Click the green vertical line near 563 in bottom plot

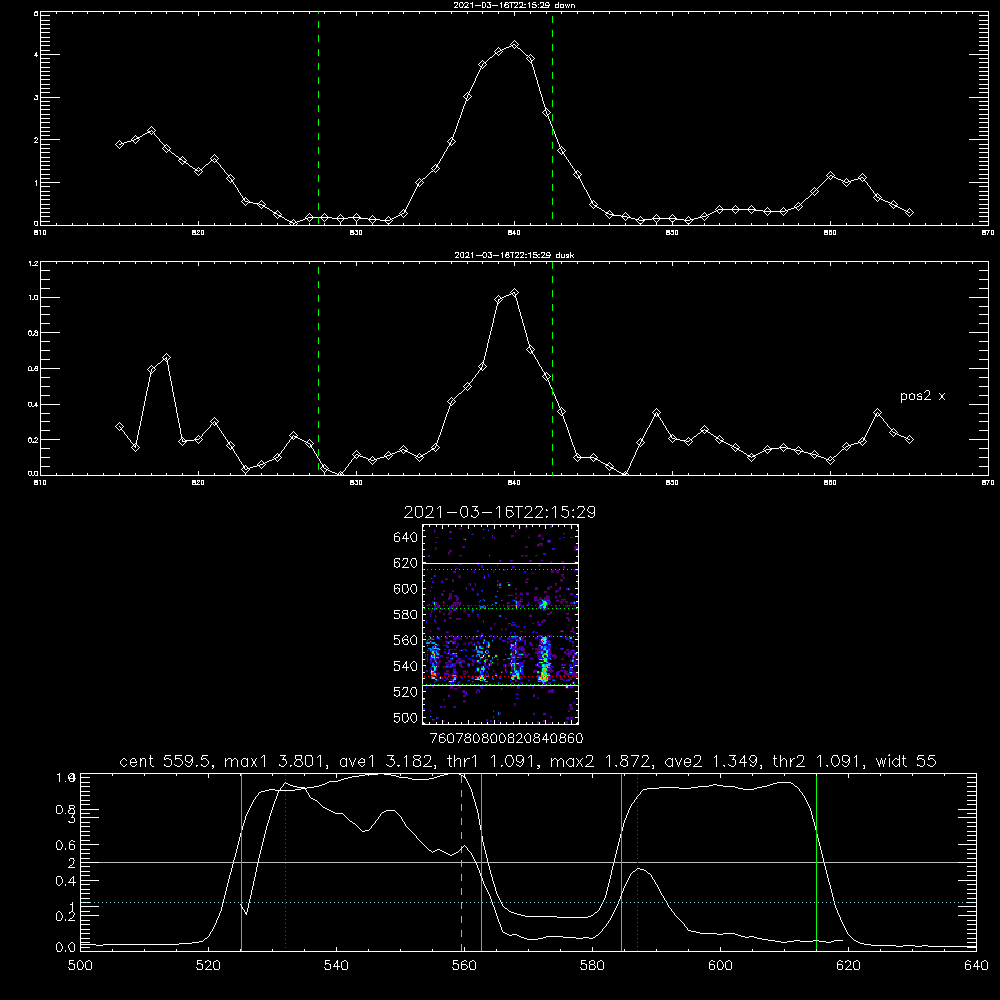481,862
